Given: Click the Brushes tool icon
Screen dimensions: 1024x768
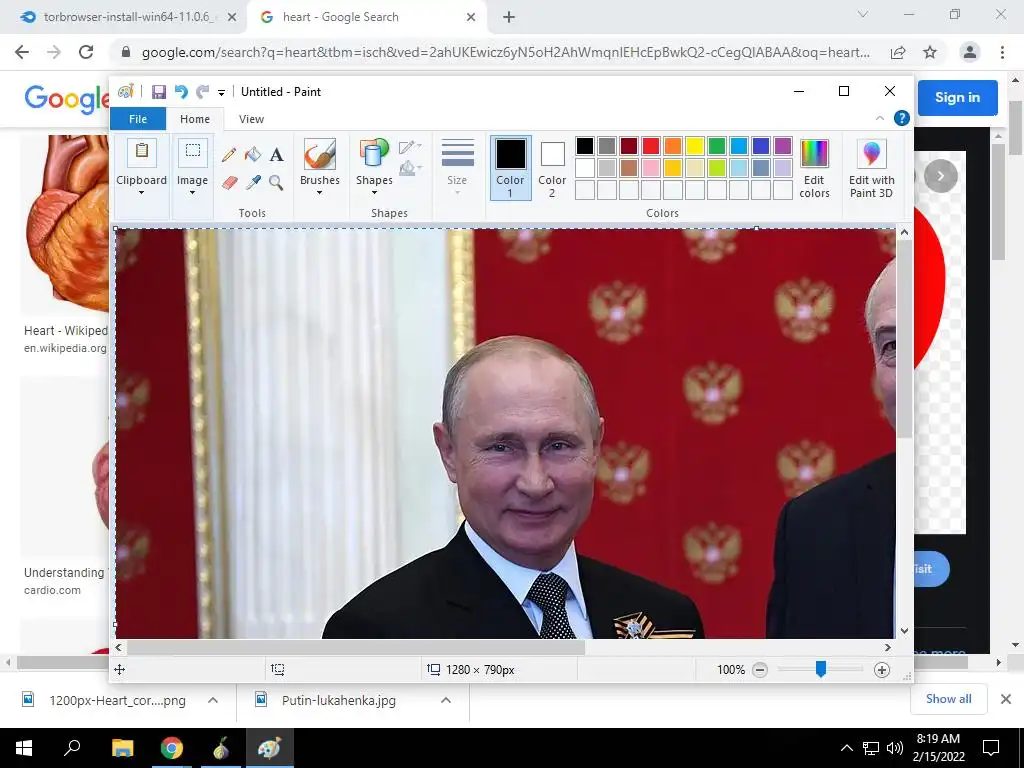Looking at the screenshot, I should point(319,155).
